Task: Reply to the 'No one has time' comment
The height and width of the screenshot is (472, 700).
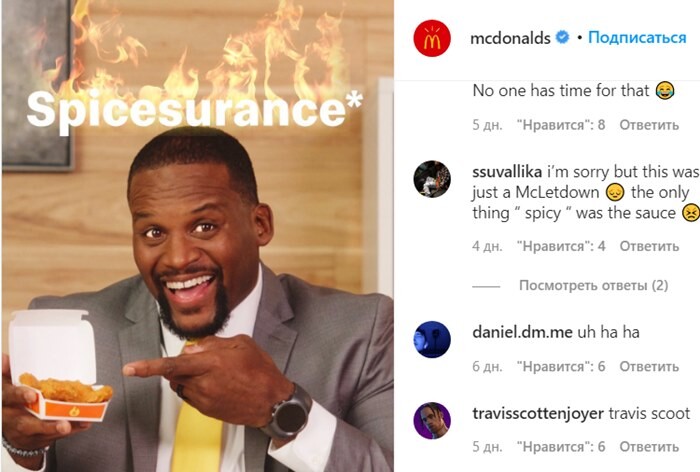Action: click(649, 125)
